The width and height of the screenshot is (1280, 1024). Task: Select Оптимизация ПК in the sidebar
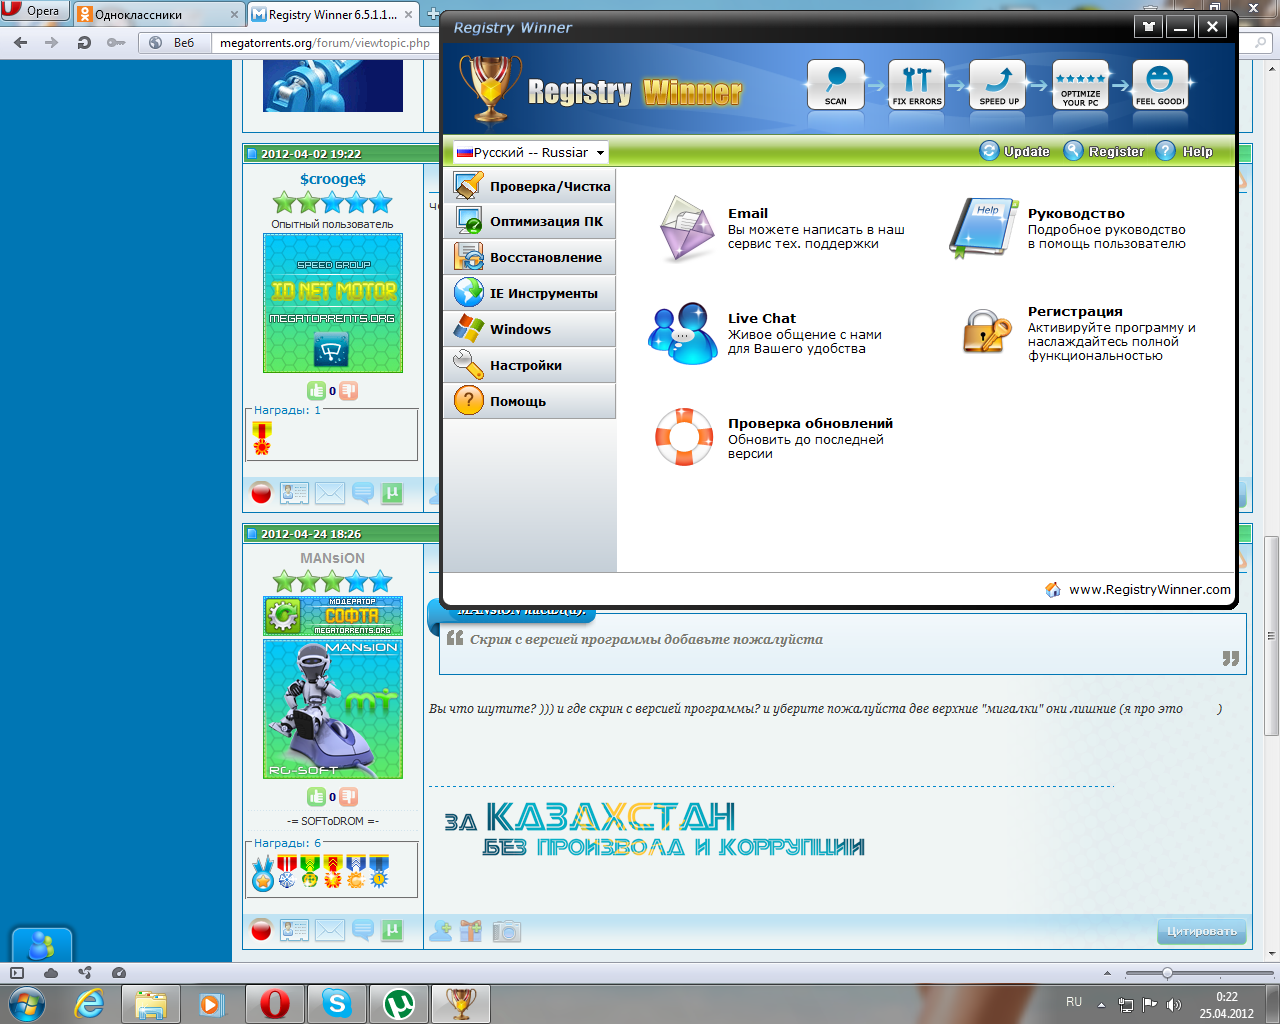[x=530, y=222]
